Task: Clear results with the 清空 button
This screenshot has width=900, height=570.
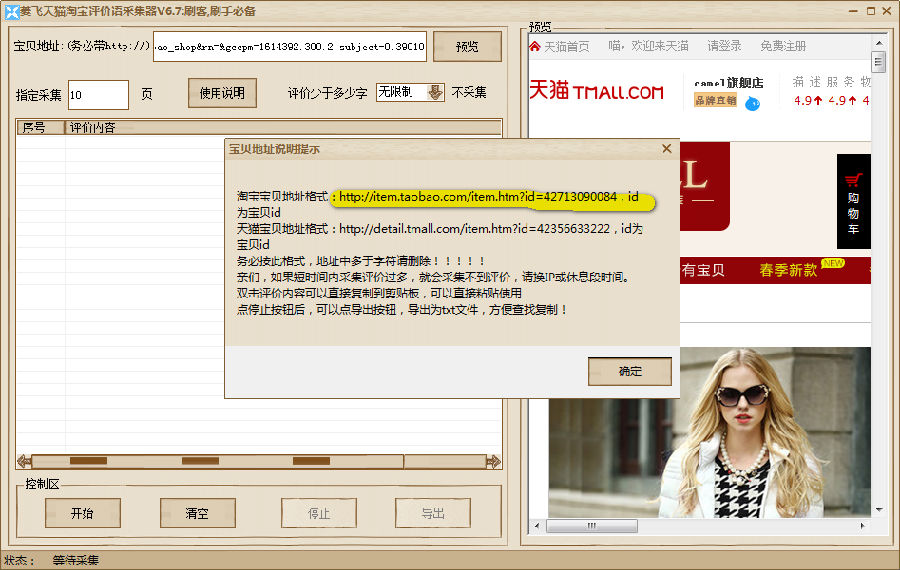Action: click(197, 513)
